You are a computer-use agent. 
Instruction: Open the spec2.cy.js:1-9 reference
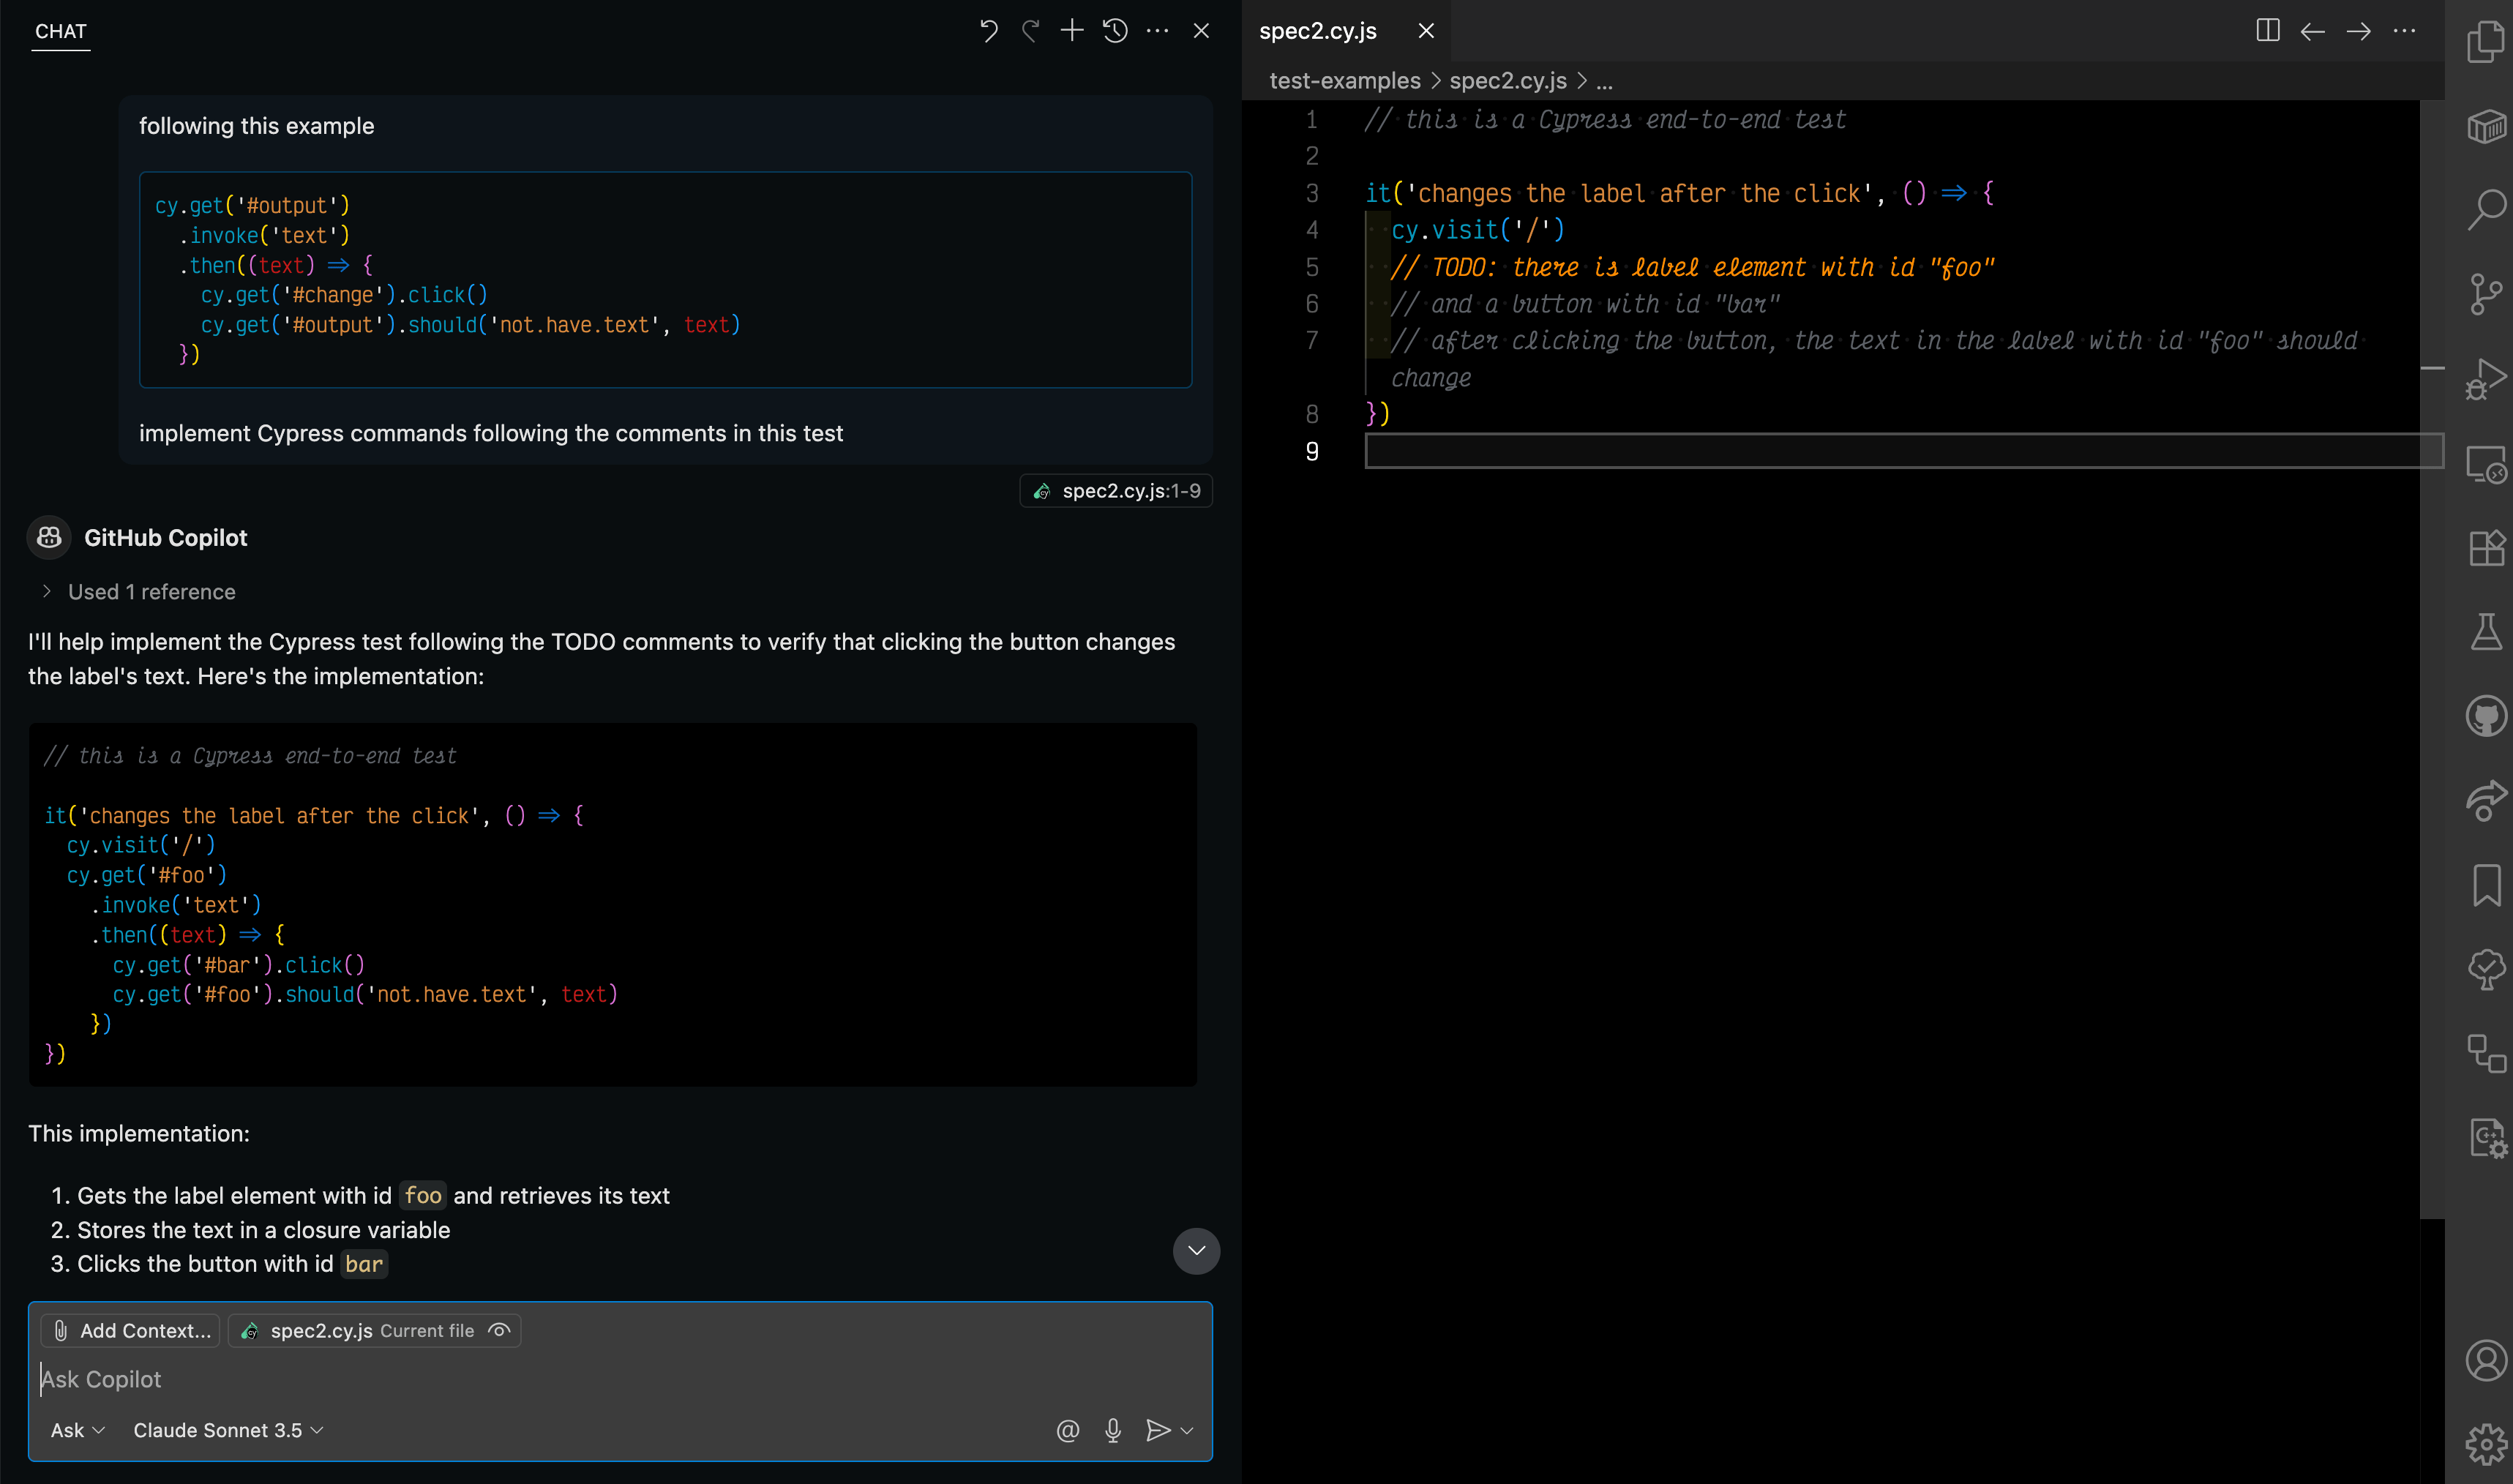1116,491
